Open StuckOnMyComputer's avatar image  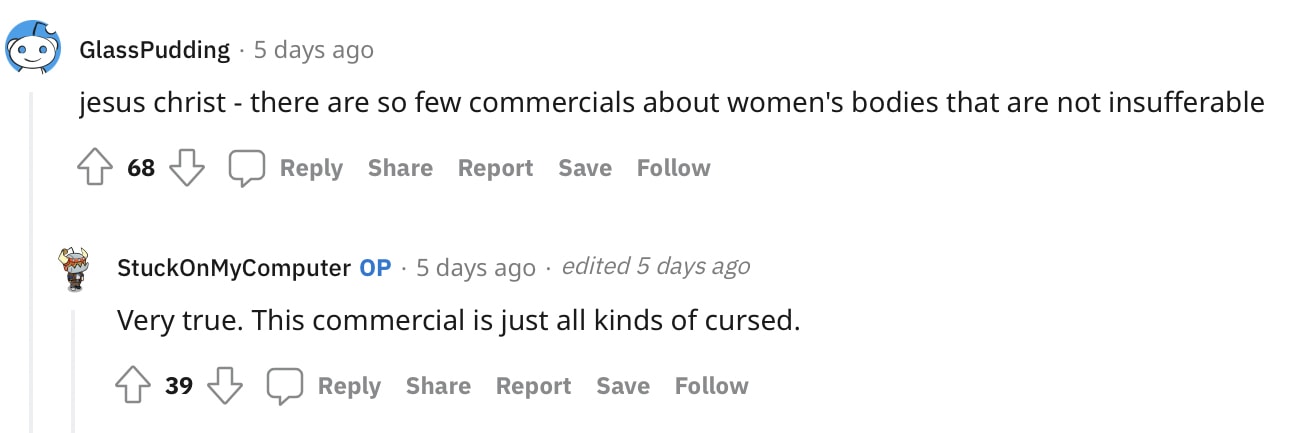coord(76,268)
